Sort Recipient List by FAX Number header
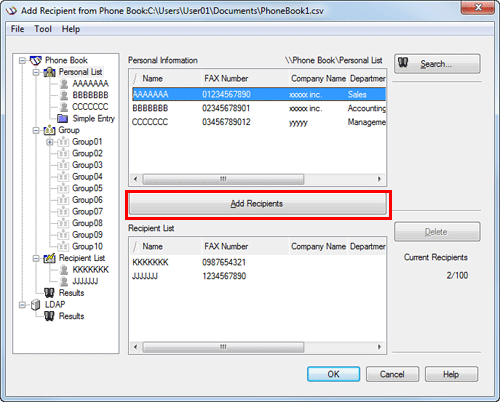 (245, 246)
